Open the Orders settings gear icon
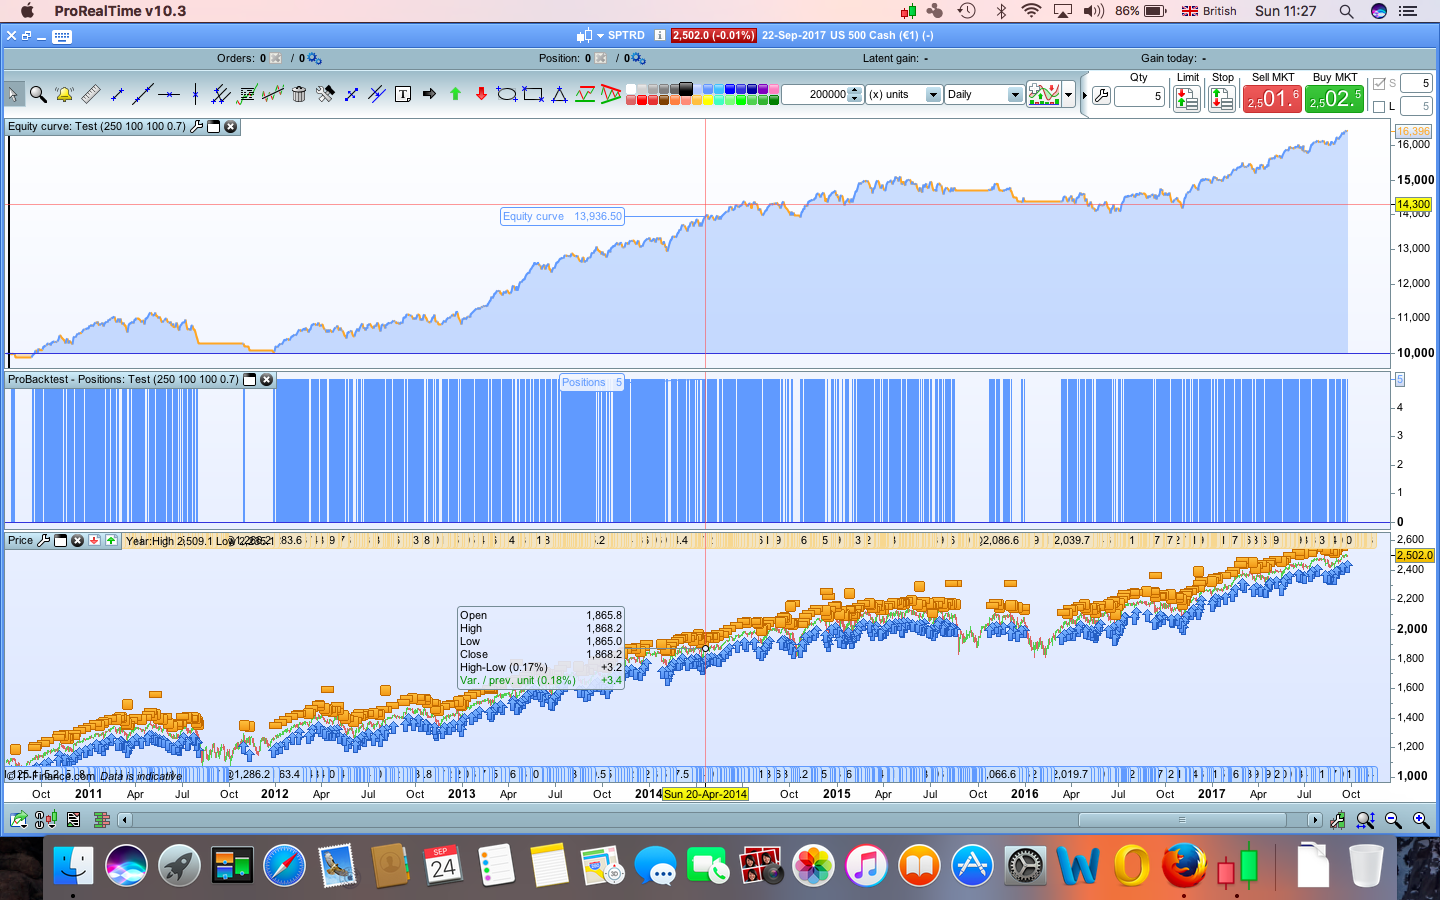 pyautogui.click(x=314, y=58)
